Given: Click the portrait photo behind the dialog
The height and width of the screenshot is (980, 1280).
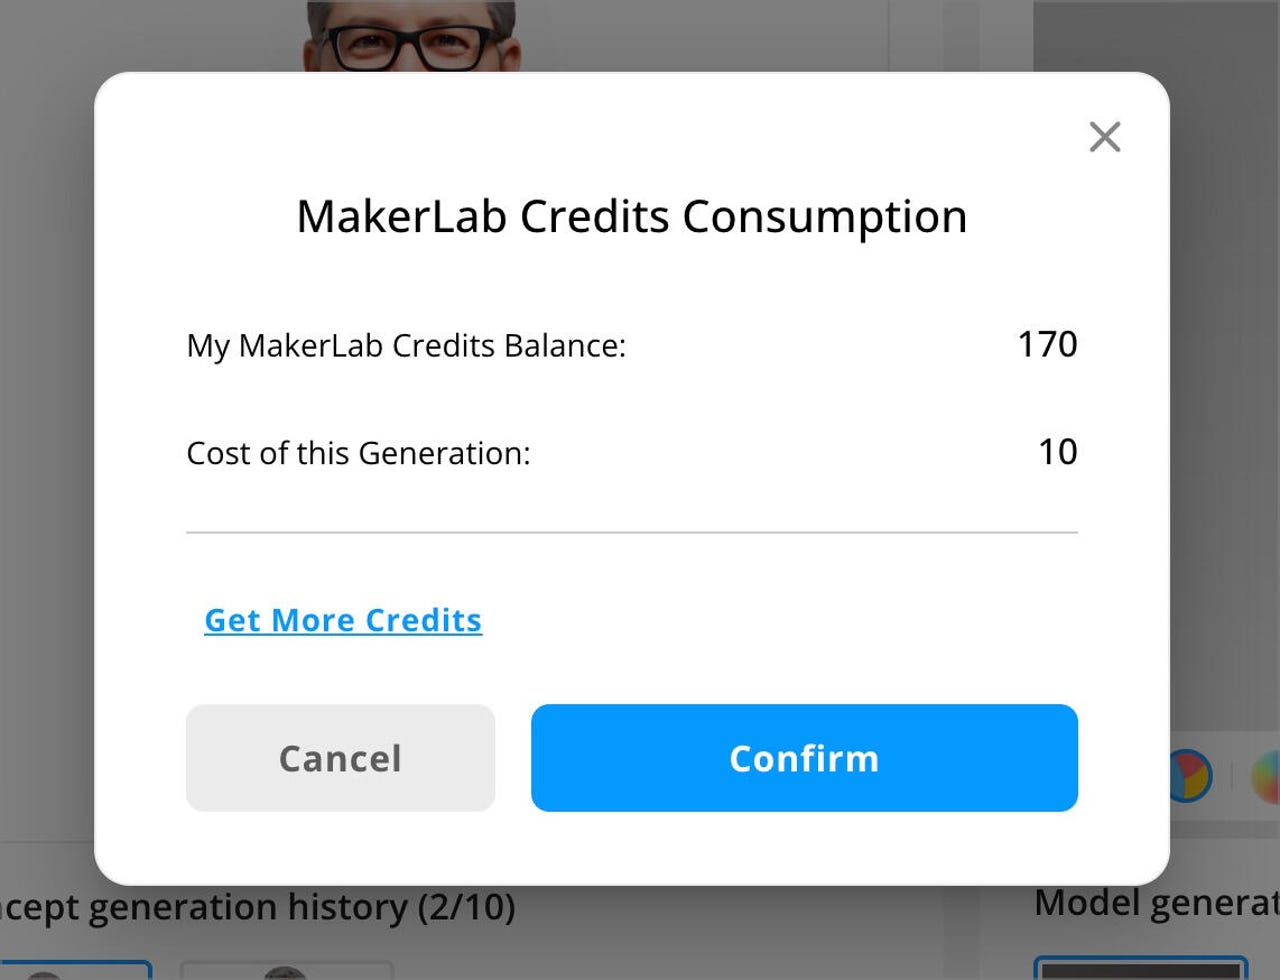Looking at the screenshot, I should coord(411,36).
